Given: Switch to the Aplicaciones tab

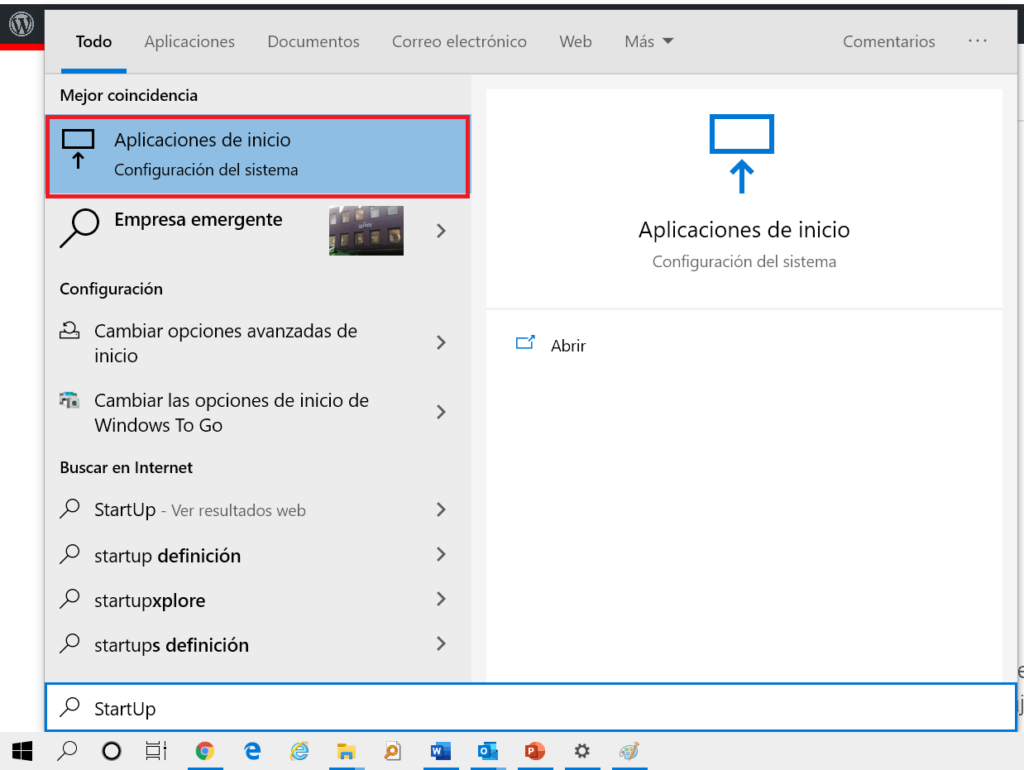Looking at the screenshot, I should 189,42.
